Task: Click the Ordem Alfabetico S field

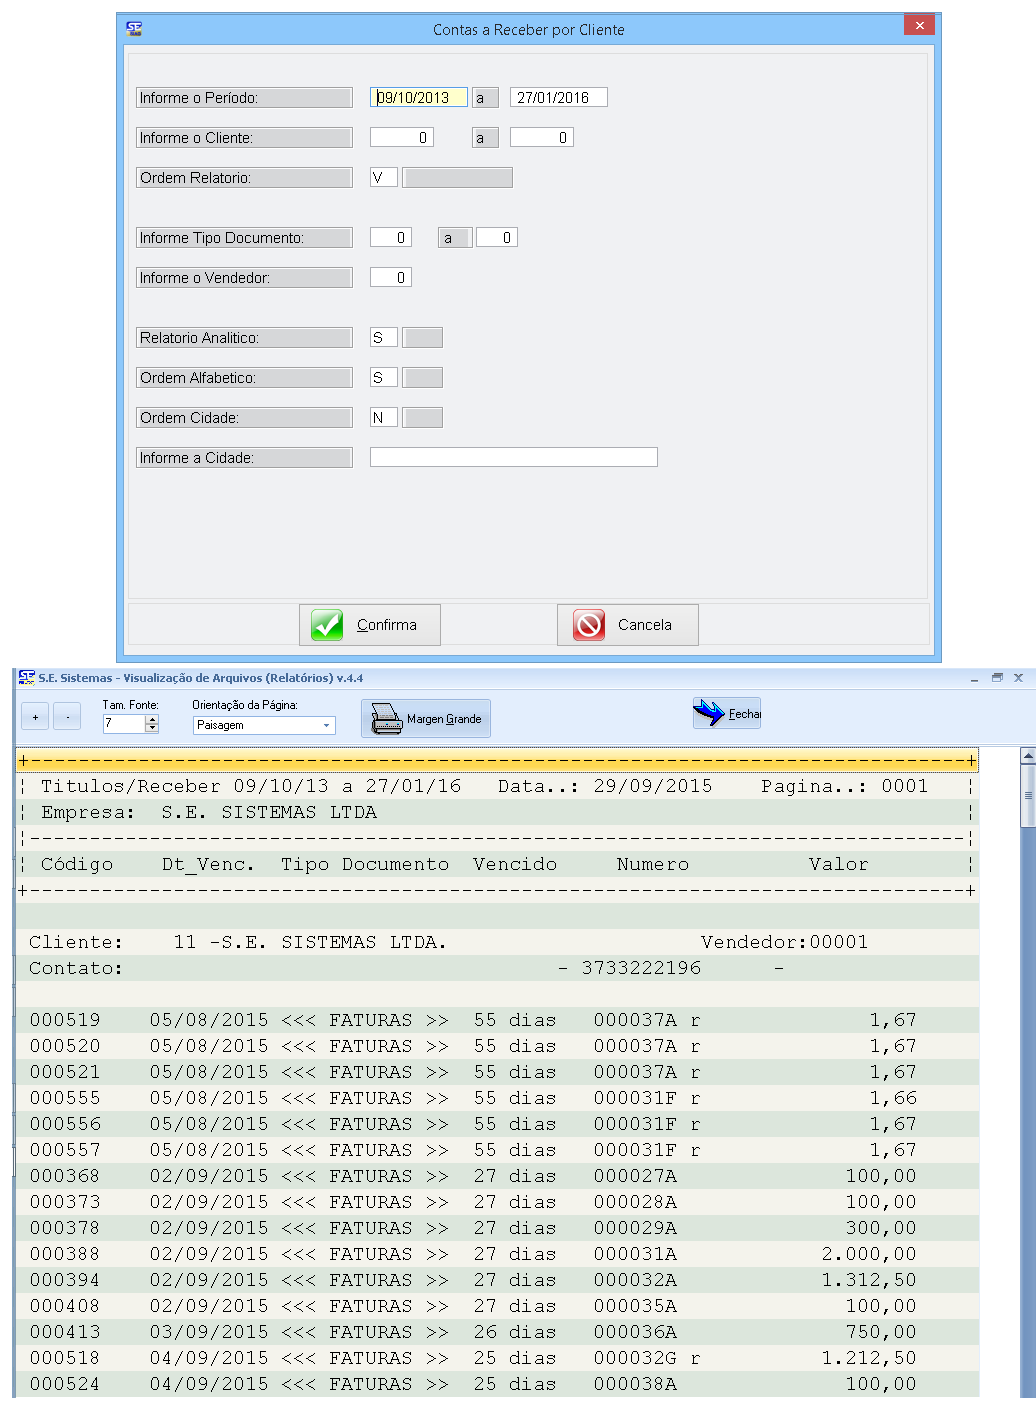Action: point(383,378)
